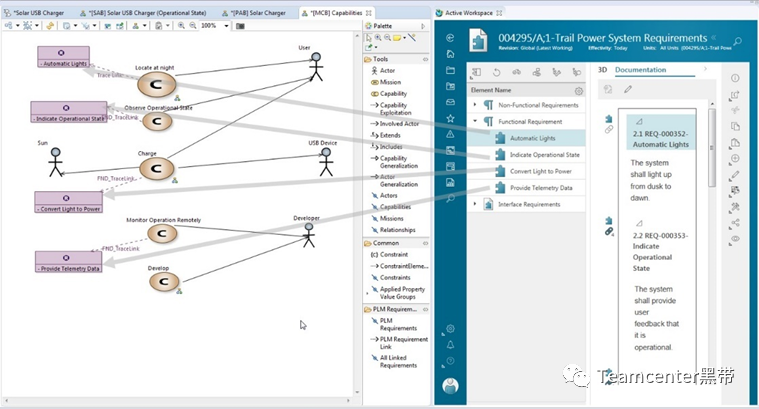Screen dimensions: 759x409
Task: Pick the Mission tool in Palette
Action: tap(385, 82)
